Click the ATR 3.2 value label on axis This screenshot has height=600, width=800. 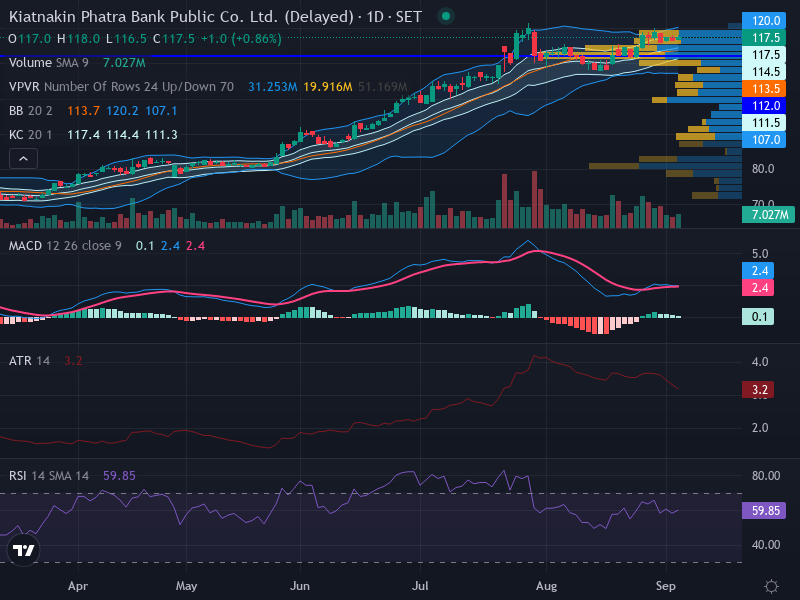pyautogui.click(x=758, y=390)
